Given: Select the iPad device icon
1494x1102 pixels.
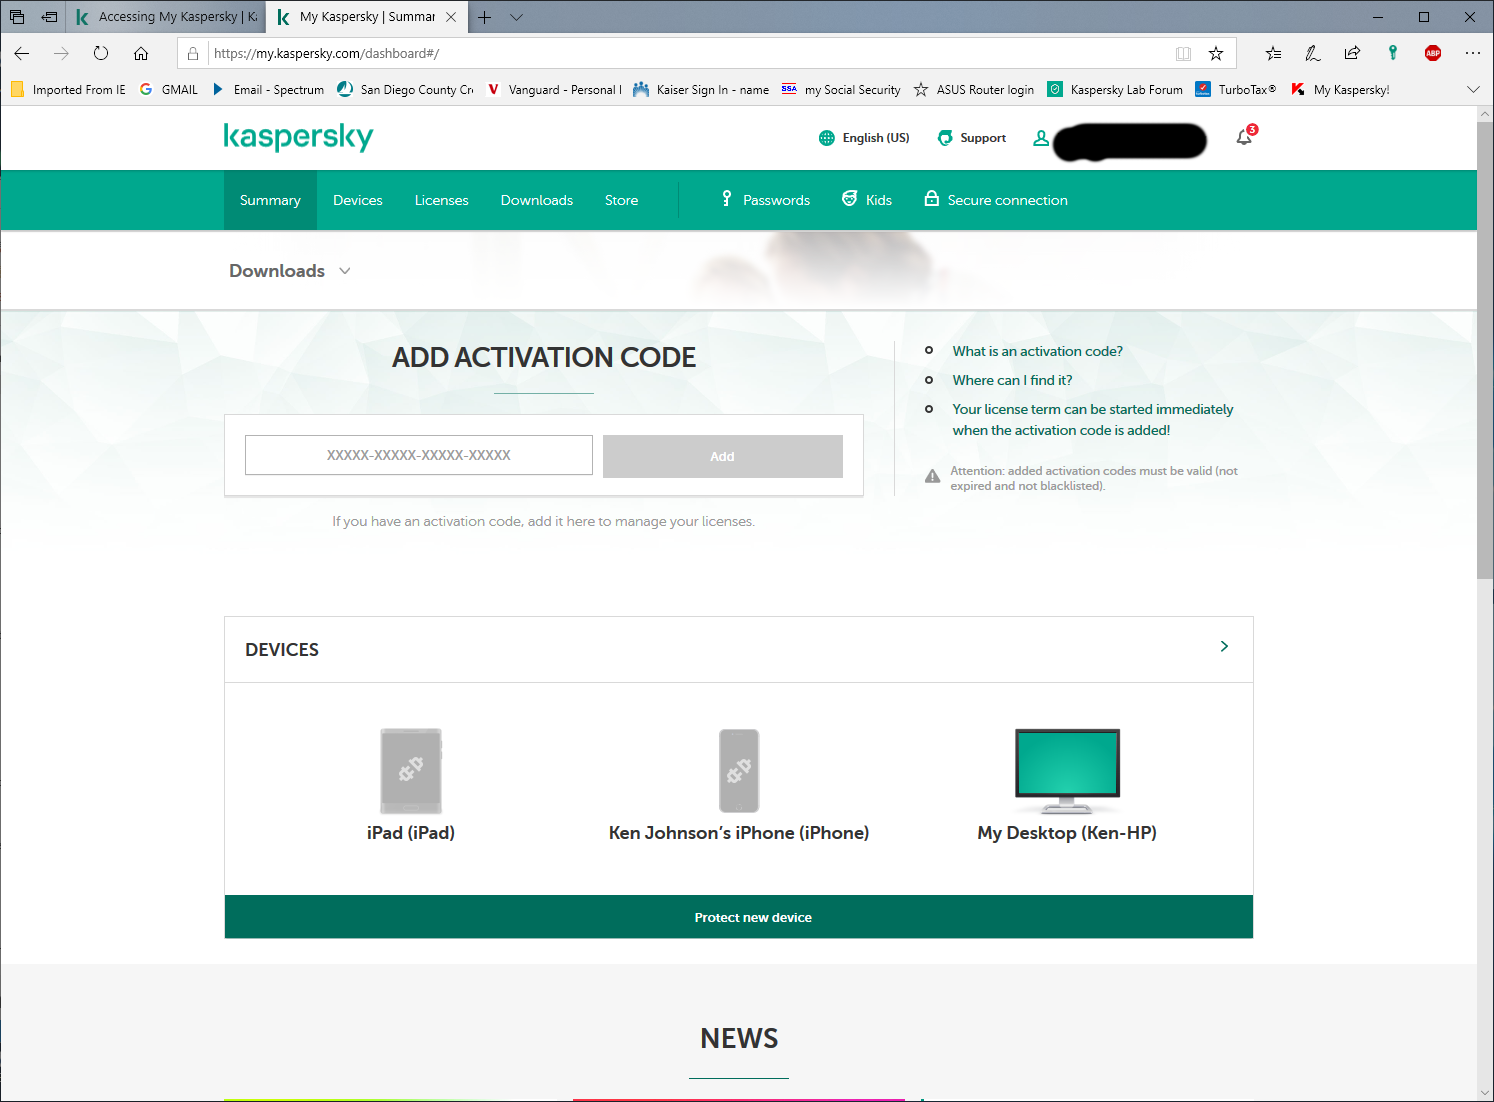Looking at the screenshot, I should pyautogui.click(x=411, y=771).
